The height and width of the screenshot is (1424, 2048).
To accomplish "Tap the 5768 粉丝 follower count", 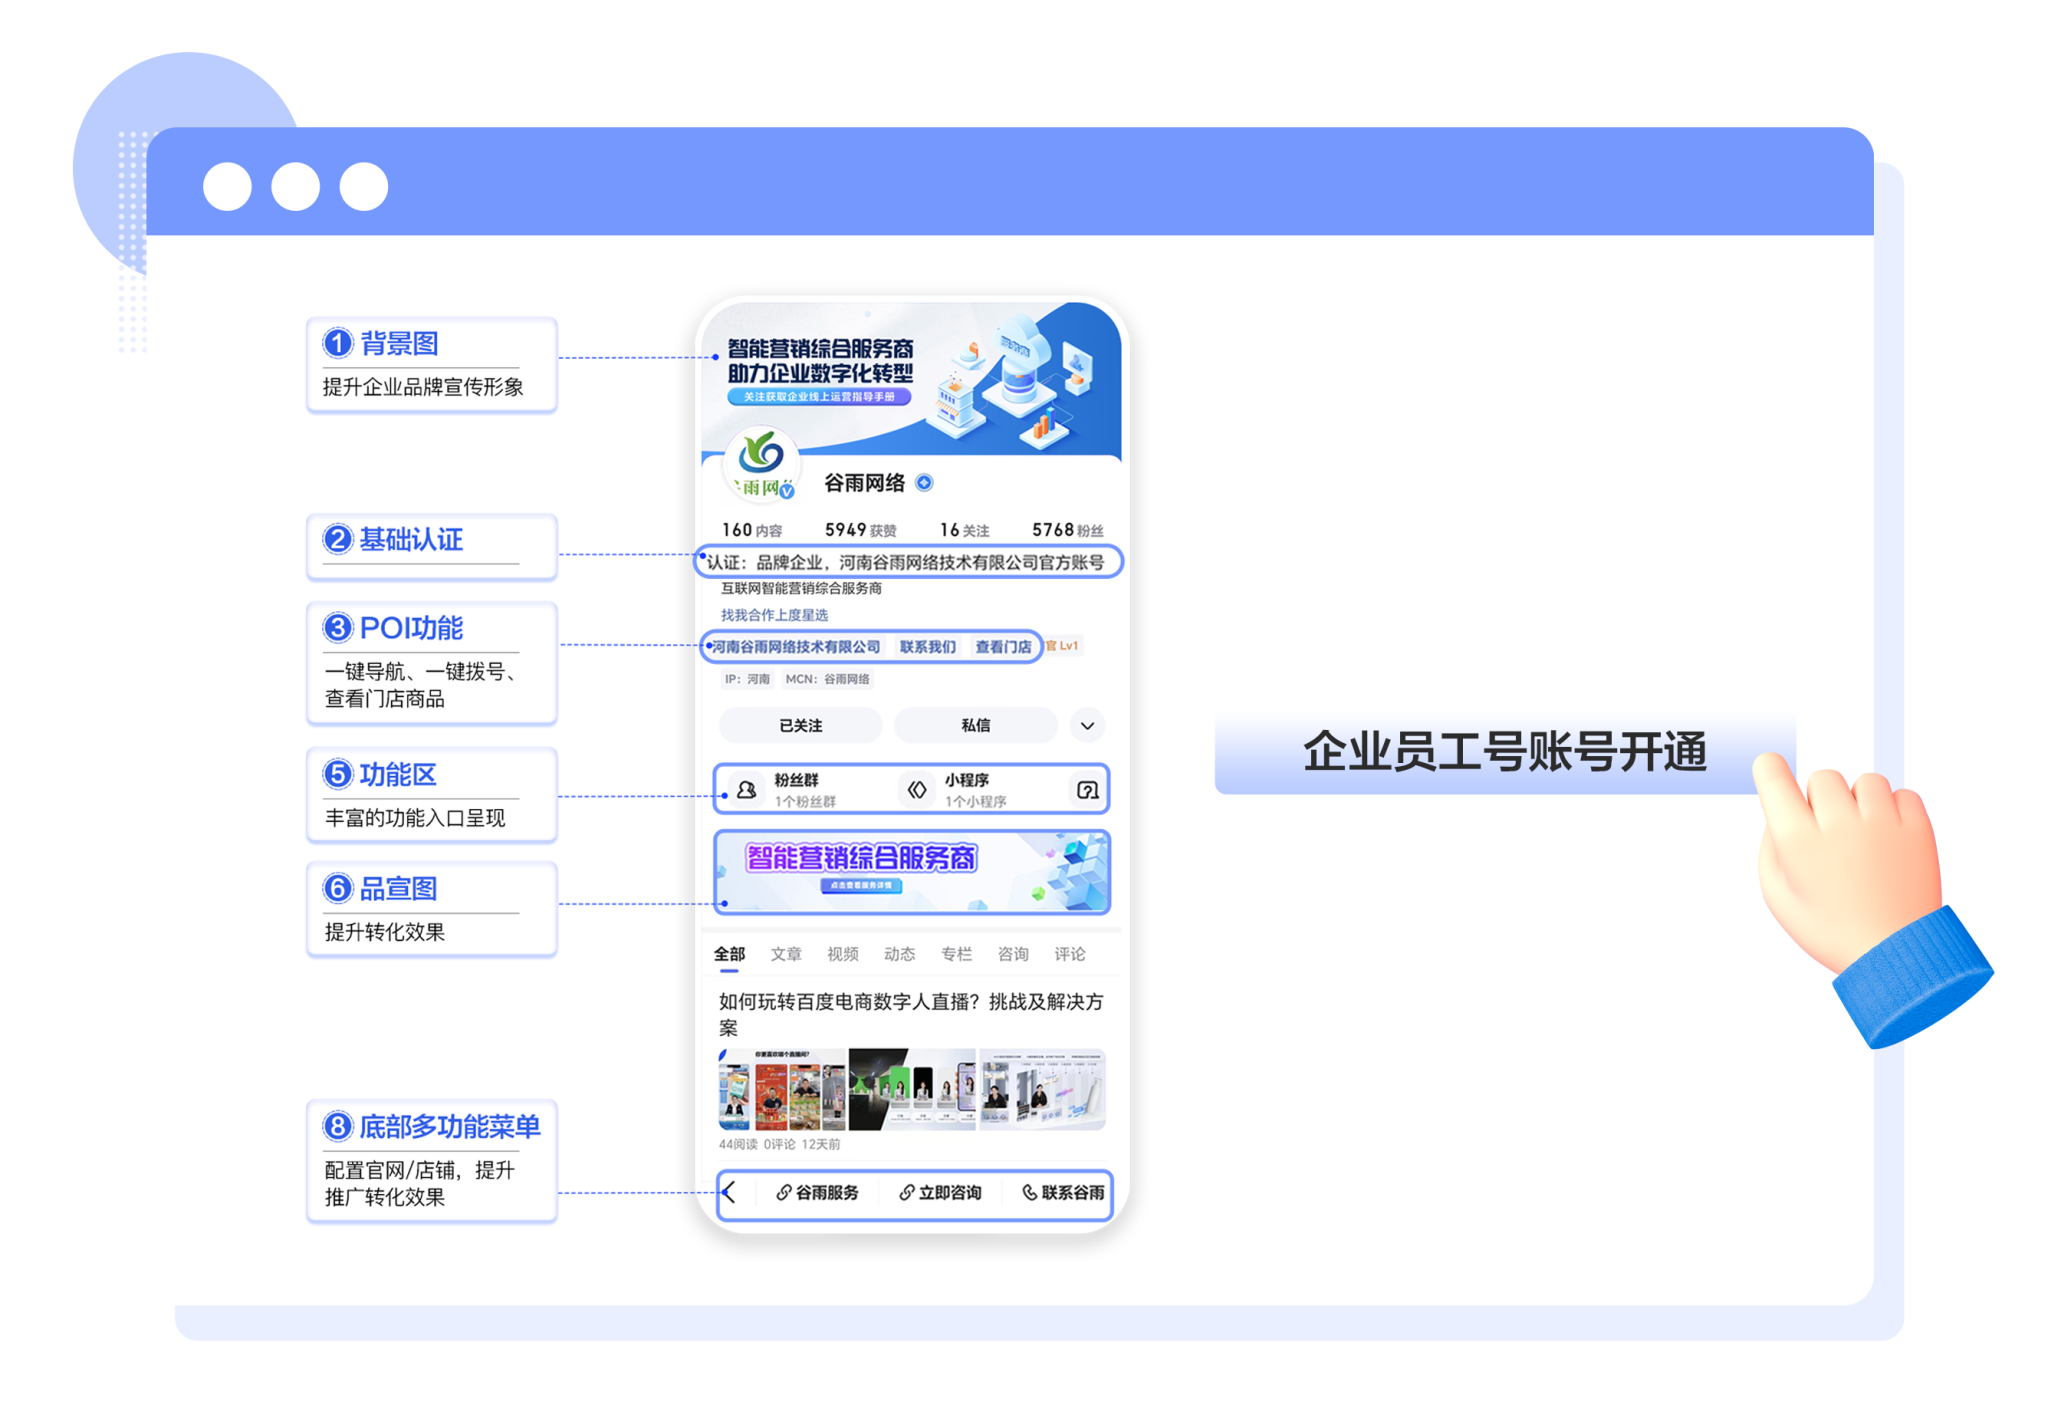I will (x=1068, y=530).
